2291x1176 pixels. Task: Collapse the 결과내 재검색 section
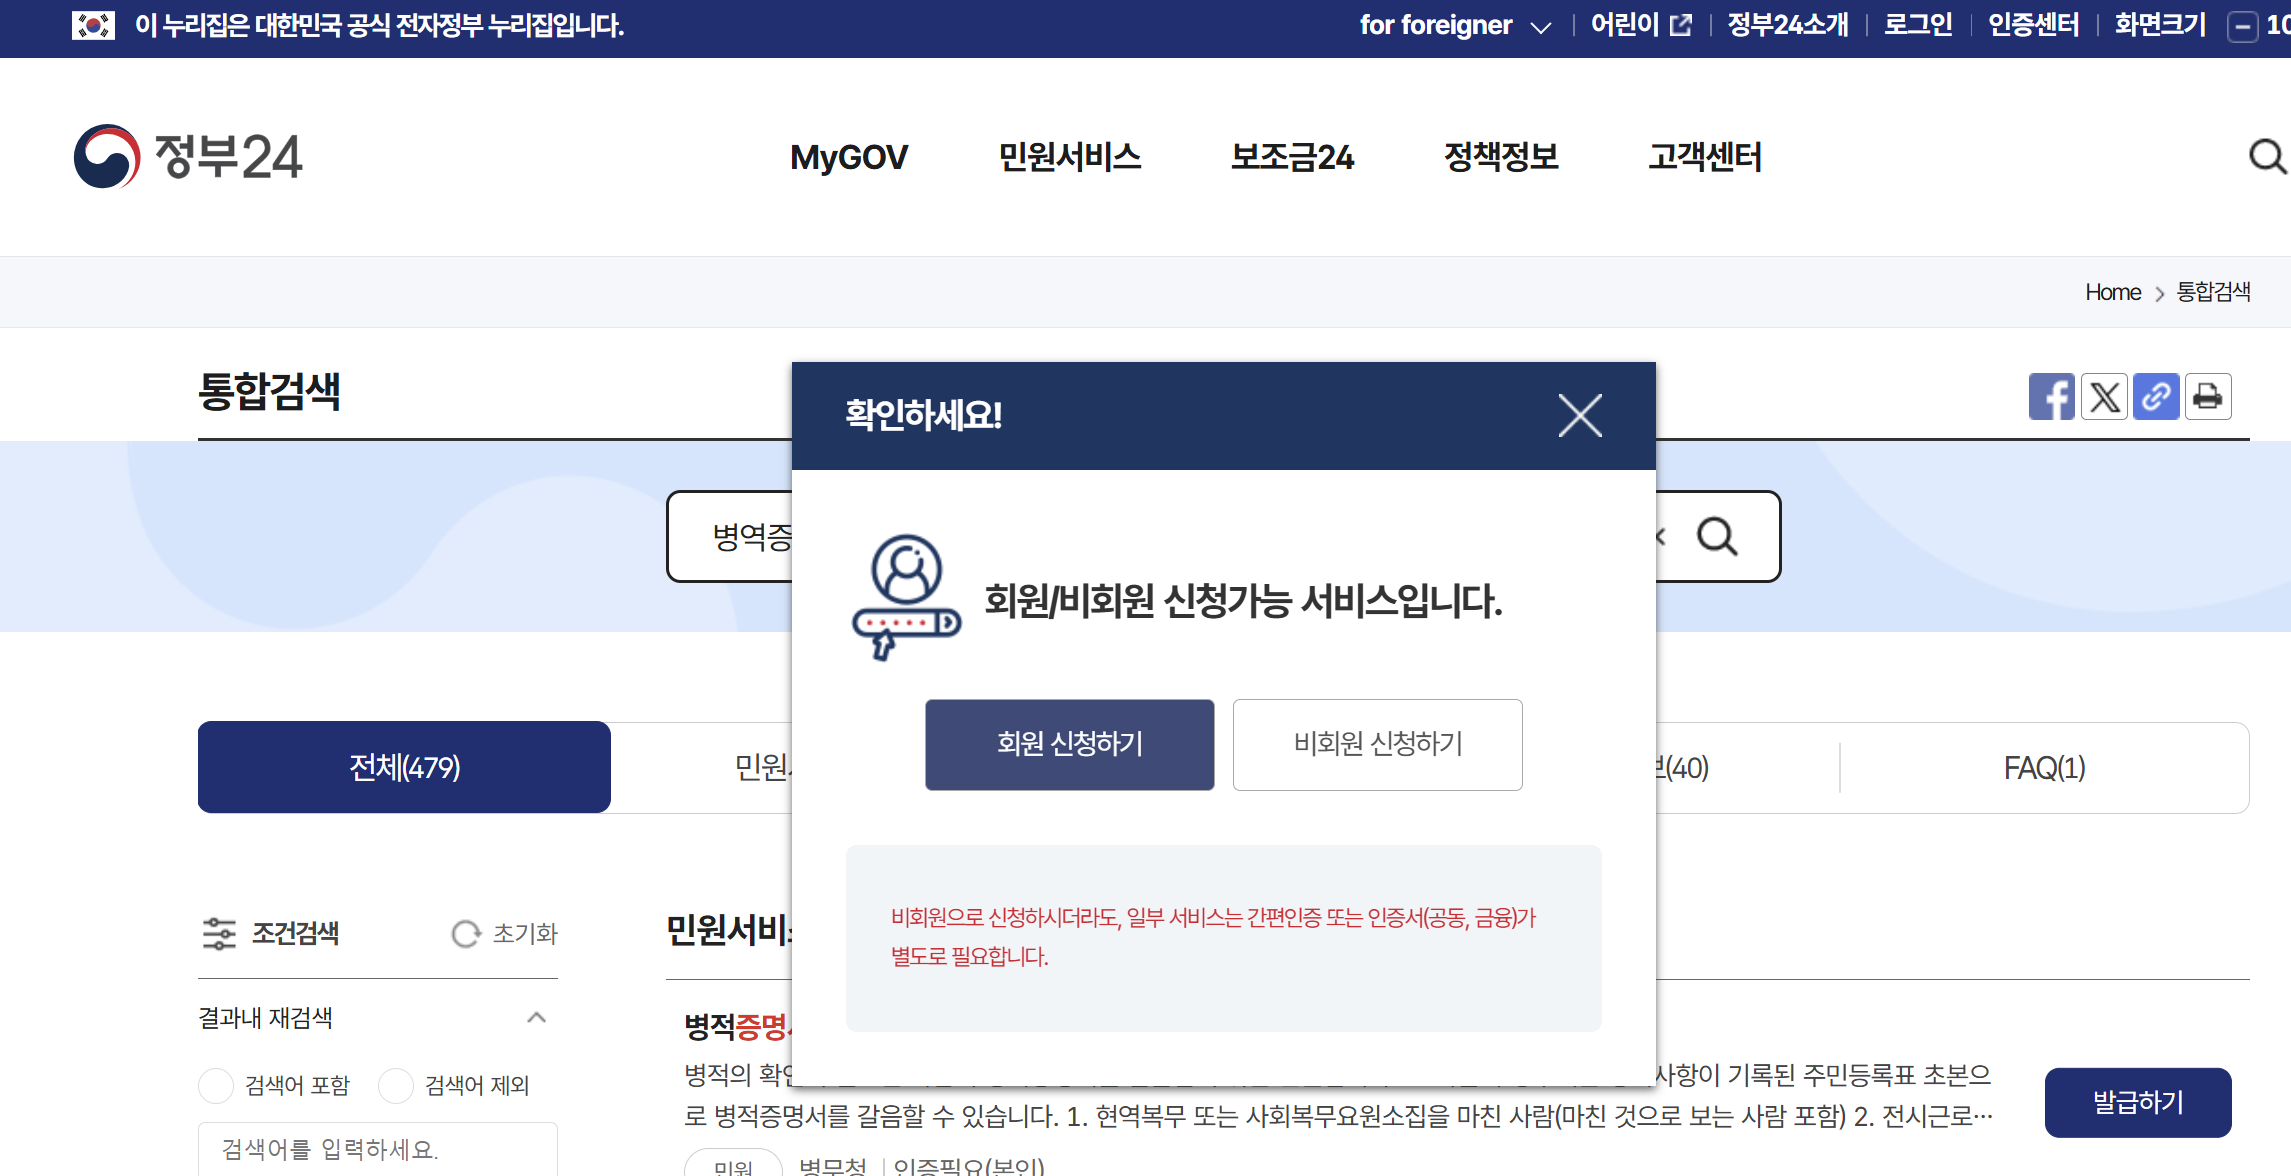click(536, 1018)
